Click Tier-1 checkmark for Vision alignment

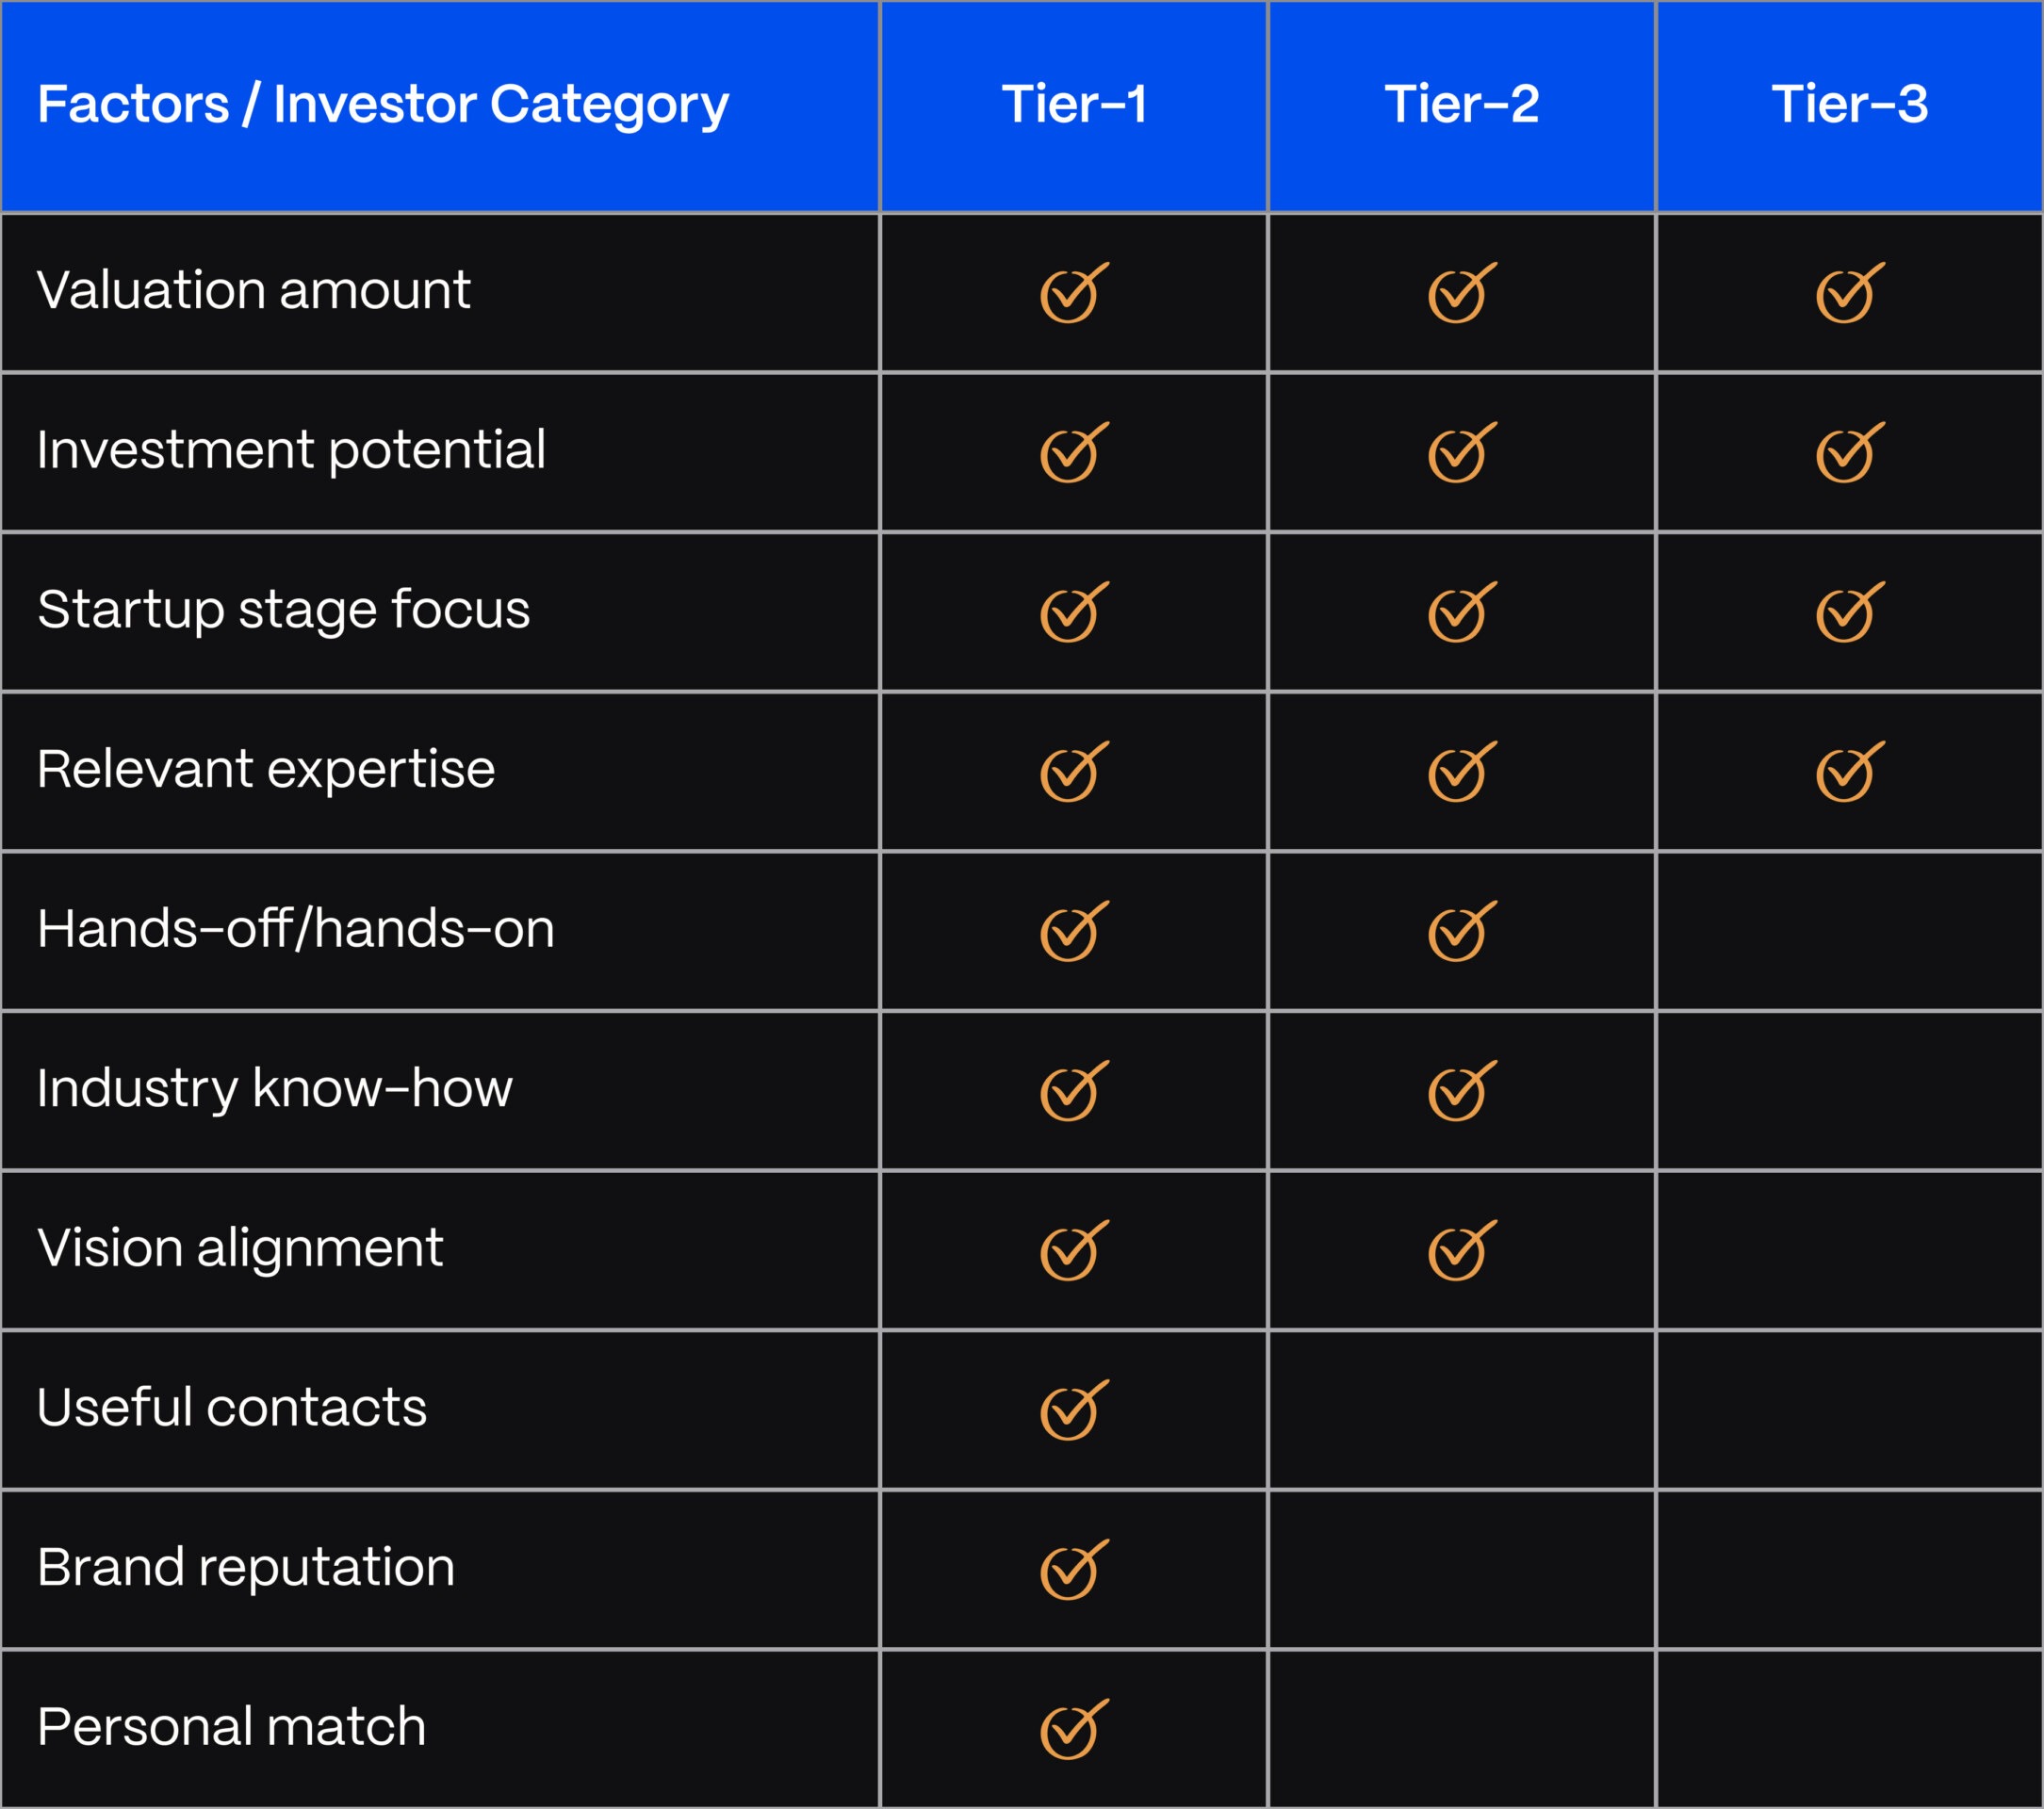point(1074,1250)
